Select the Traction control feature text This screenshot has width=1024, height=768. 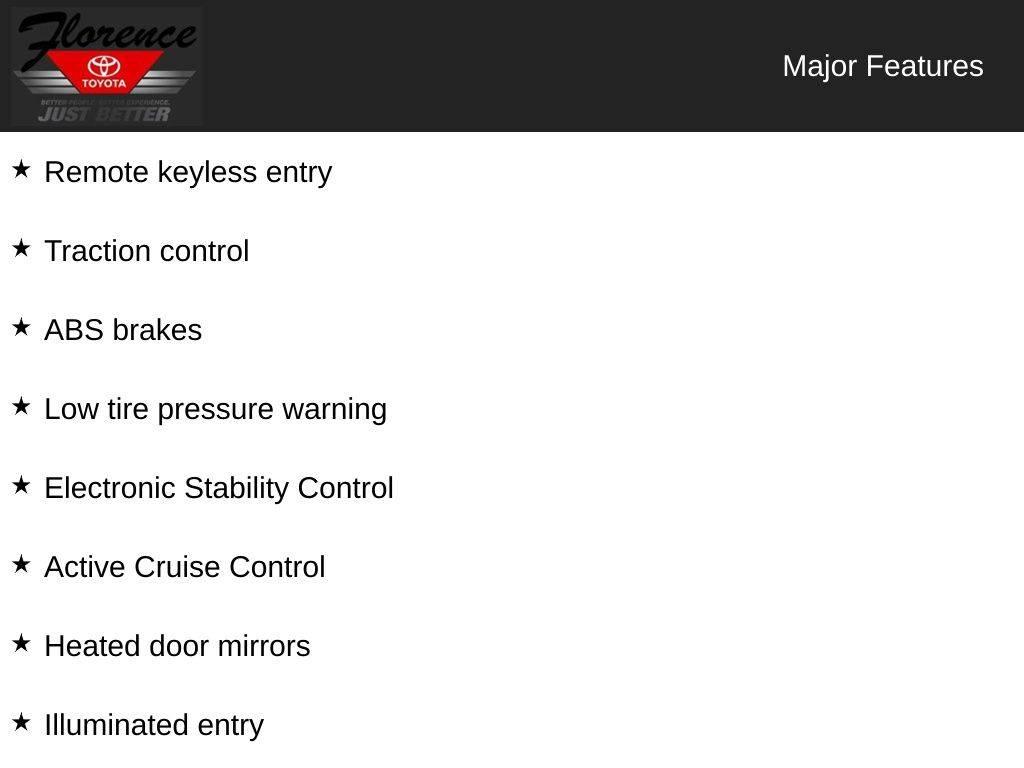click(x=147, y=251)
